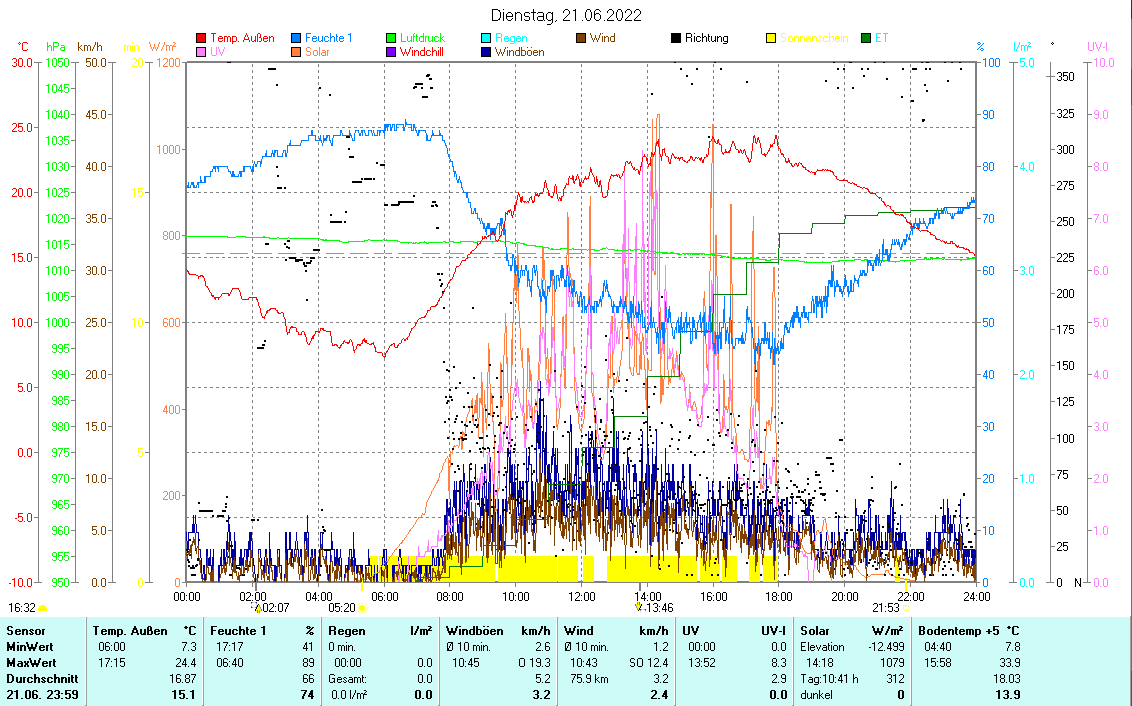
Task: Click the MaxWert row label
Action: 31,663
